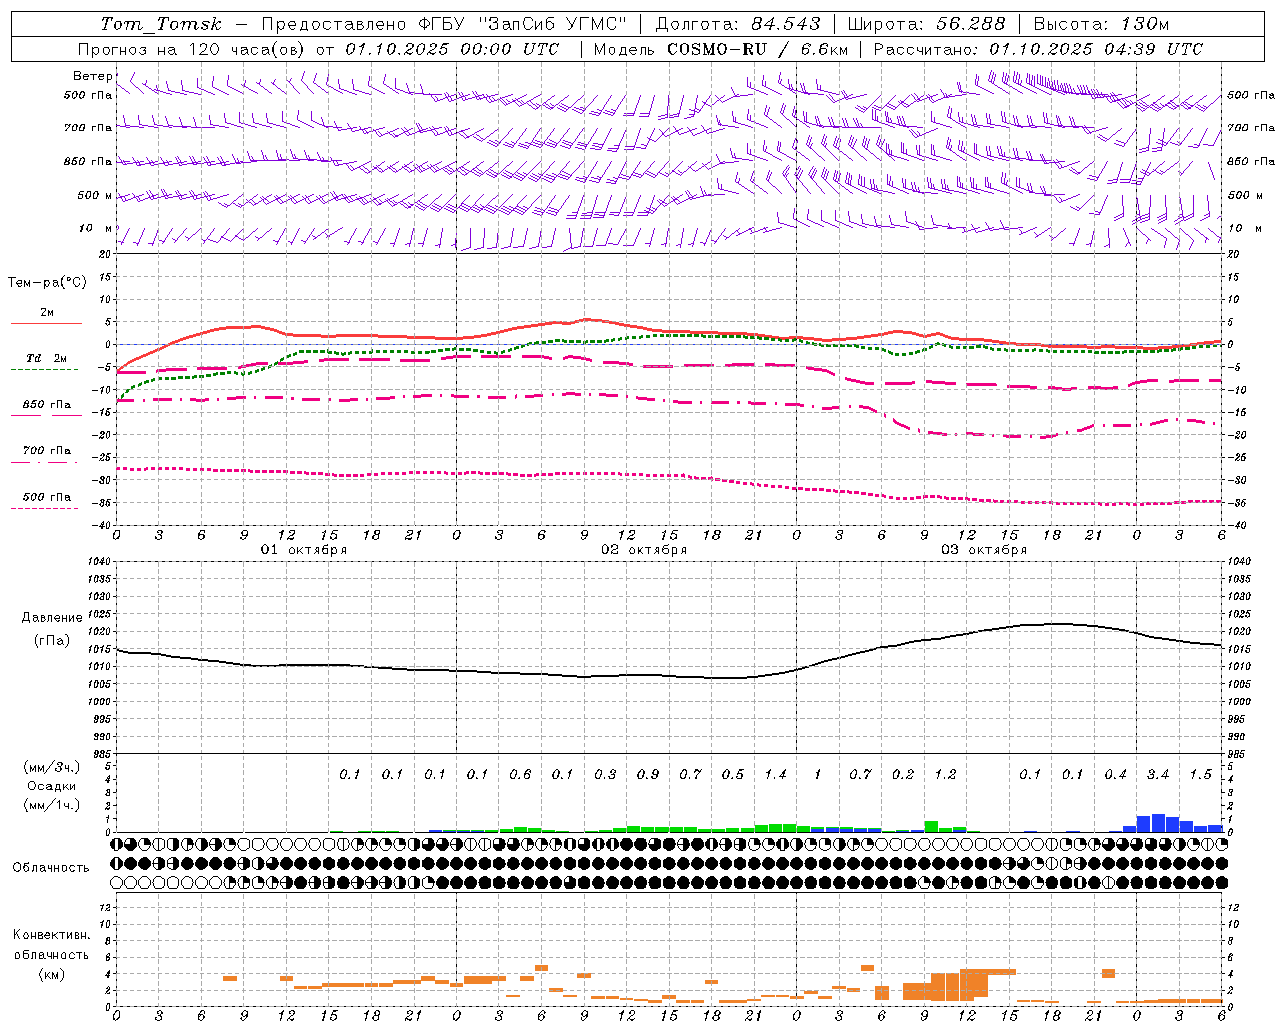The width and height of the screenshot is (1280, 1024).
Task: Click the 0.2 precipitation amount value
Action: tap(903, 775)
